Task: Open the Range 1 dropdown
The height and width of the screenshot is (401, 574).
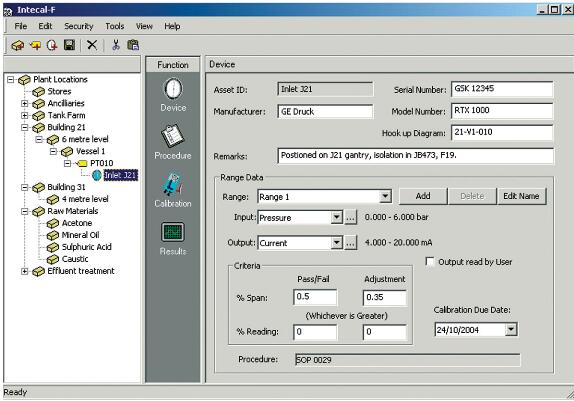Action: coord(385,197)
